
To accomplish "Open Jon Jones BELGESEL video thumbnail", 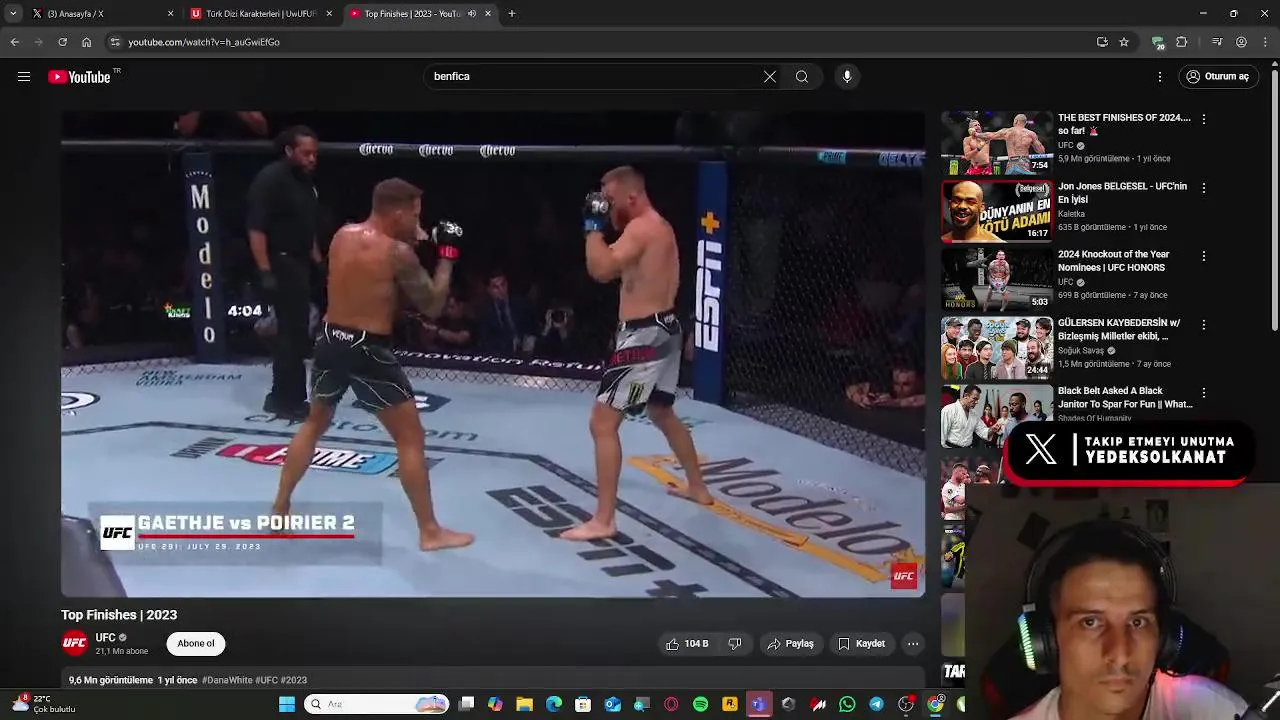I will coord(996,211).
